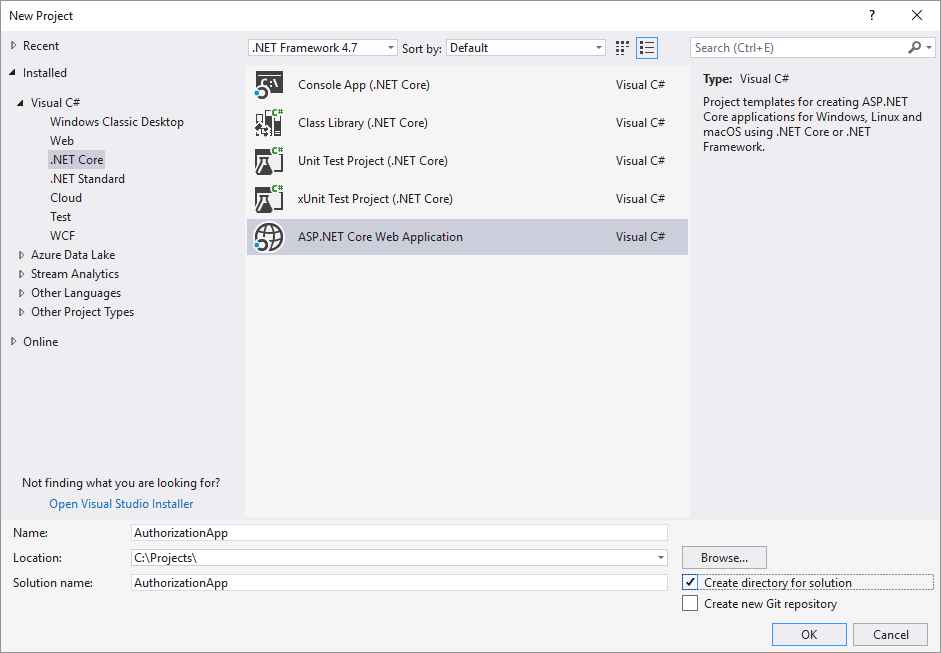Collapse the Visual C# node
This screenshot has height=653, width=941.
tap(21, 103)
